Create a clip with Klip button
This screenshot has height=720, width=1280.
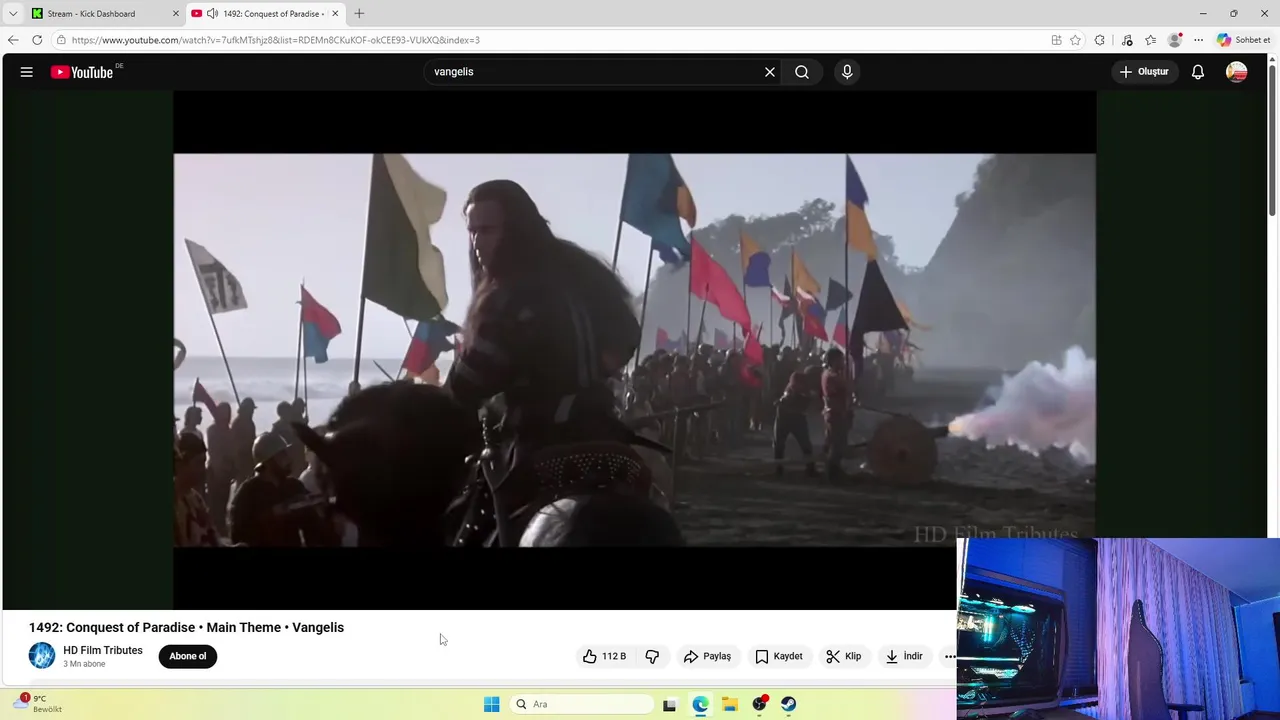pos(844,656)
